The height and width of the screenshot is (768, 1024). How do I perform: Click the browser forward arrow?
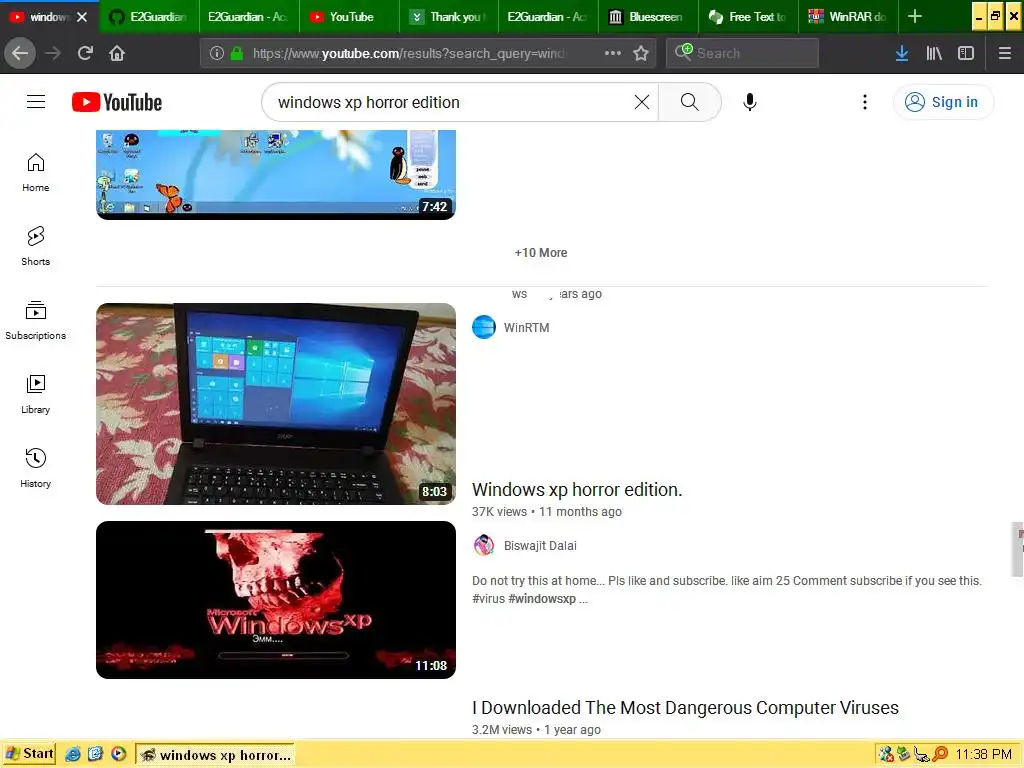[x=53, y=53]
